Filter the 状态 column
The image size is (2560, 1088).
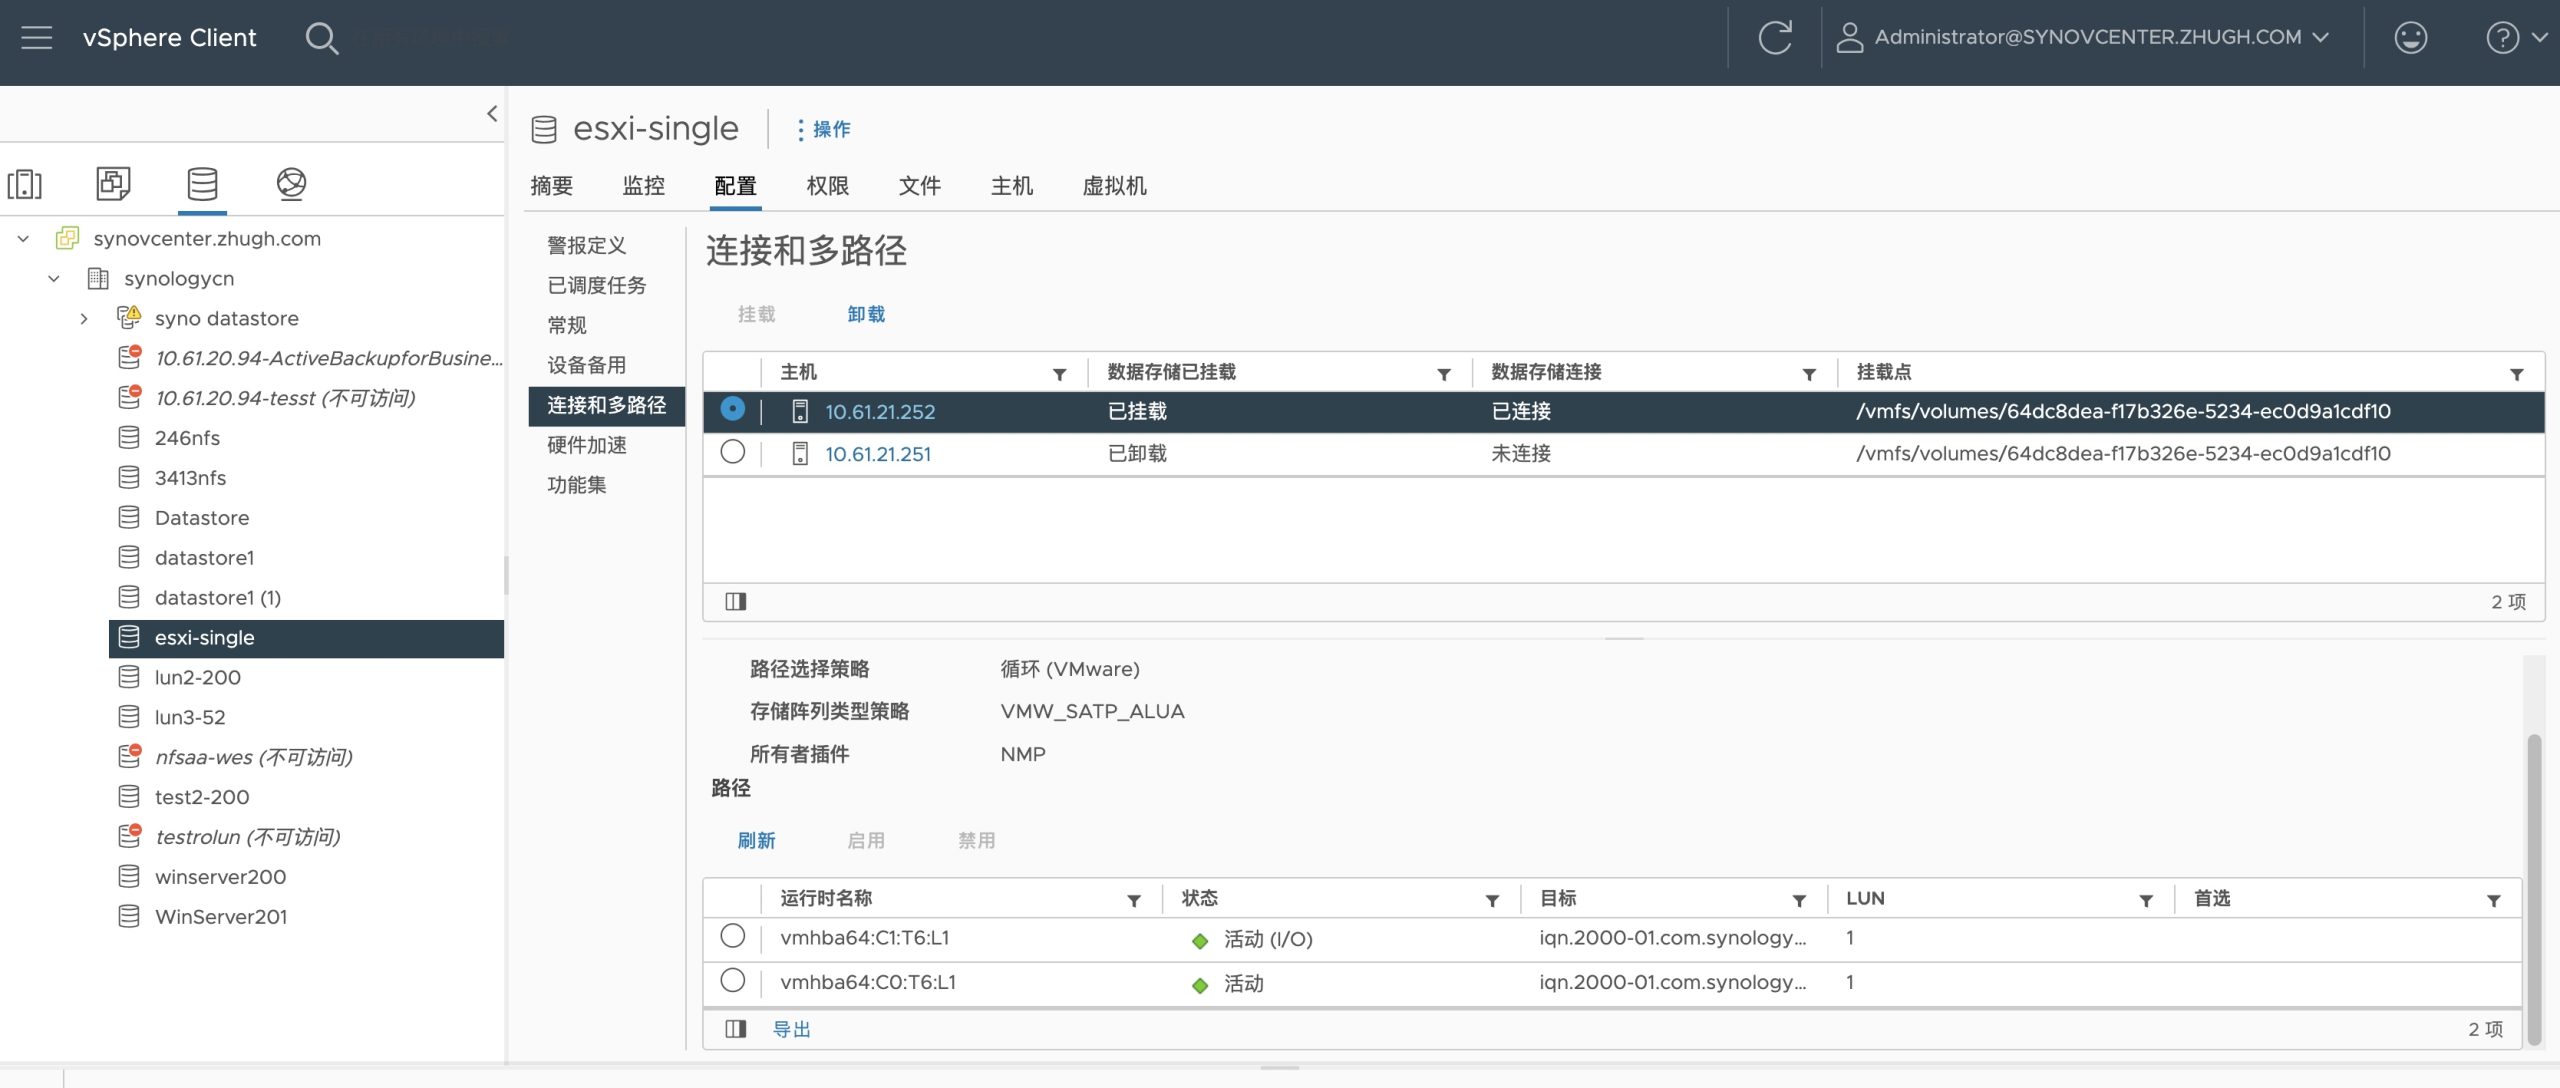(1492, 900)
